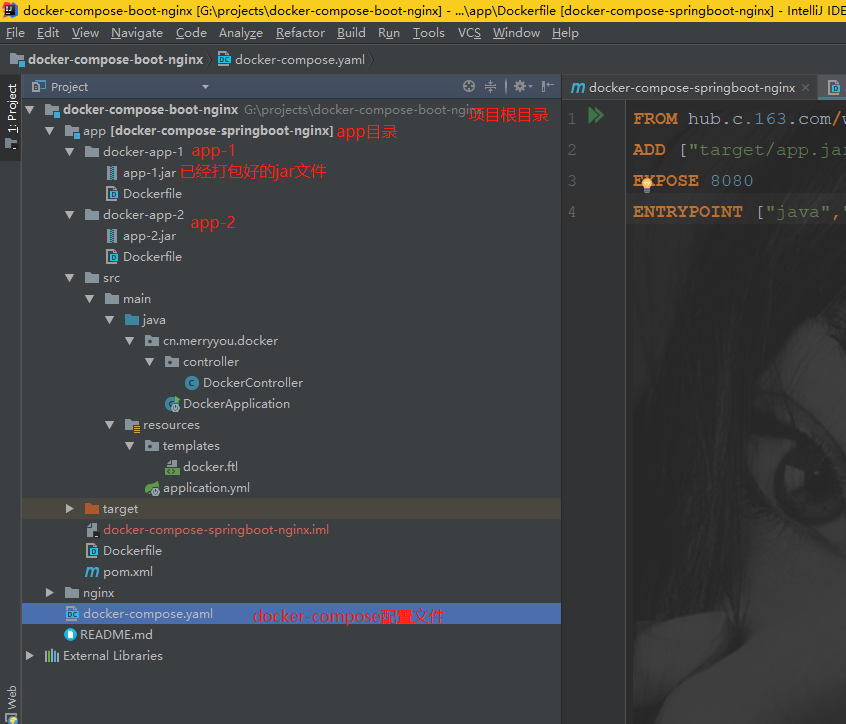Click the Dockerfile icon under docker-app-1
The width and height of the screenshot is (846, 724).
[112, 194]
